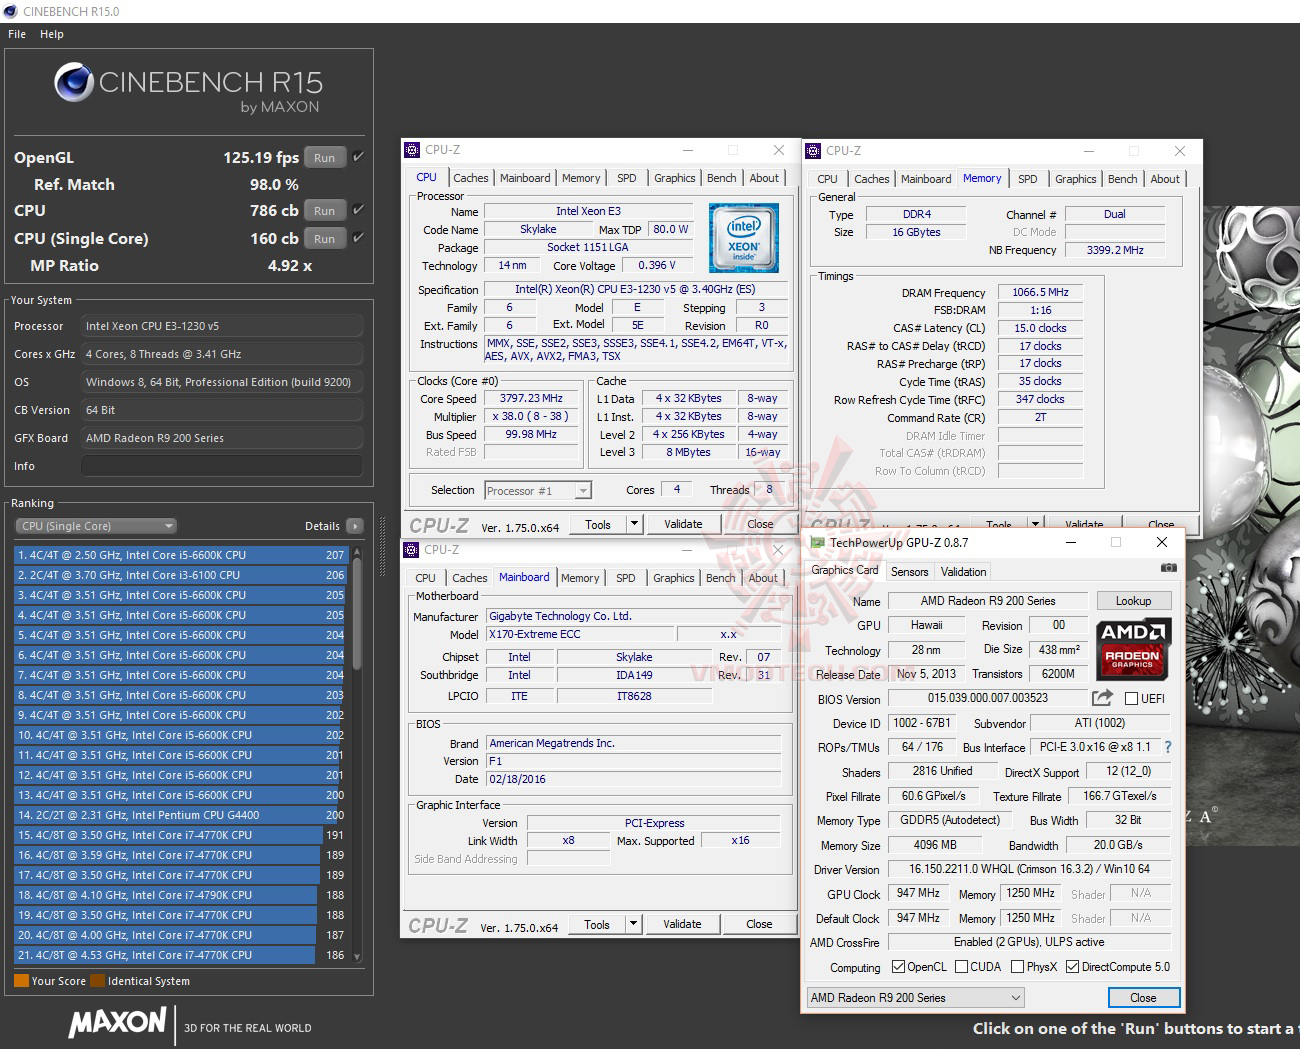Click the title bar icon of the CPU-Z Memory window
This screenshot has width=1300, height=1049.
813,151
